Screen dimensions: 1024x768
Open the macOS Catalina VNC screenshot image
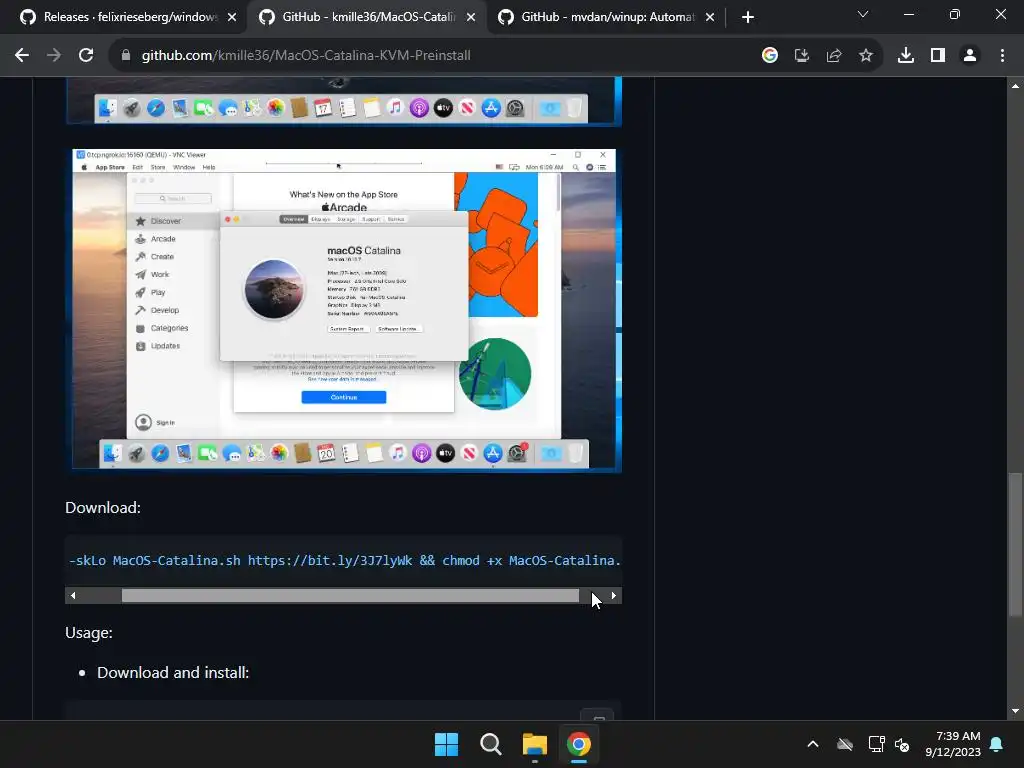click(344, 310)
